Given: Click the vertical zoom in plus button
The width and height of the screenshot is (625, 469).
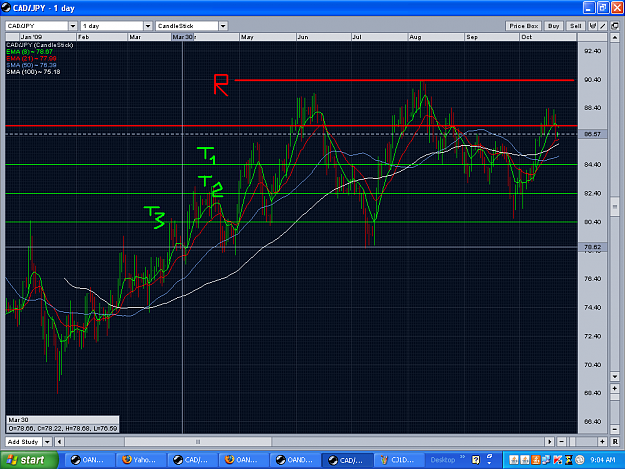Looking at the screenshot, I should point(615,388).
